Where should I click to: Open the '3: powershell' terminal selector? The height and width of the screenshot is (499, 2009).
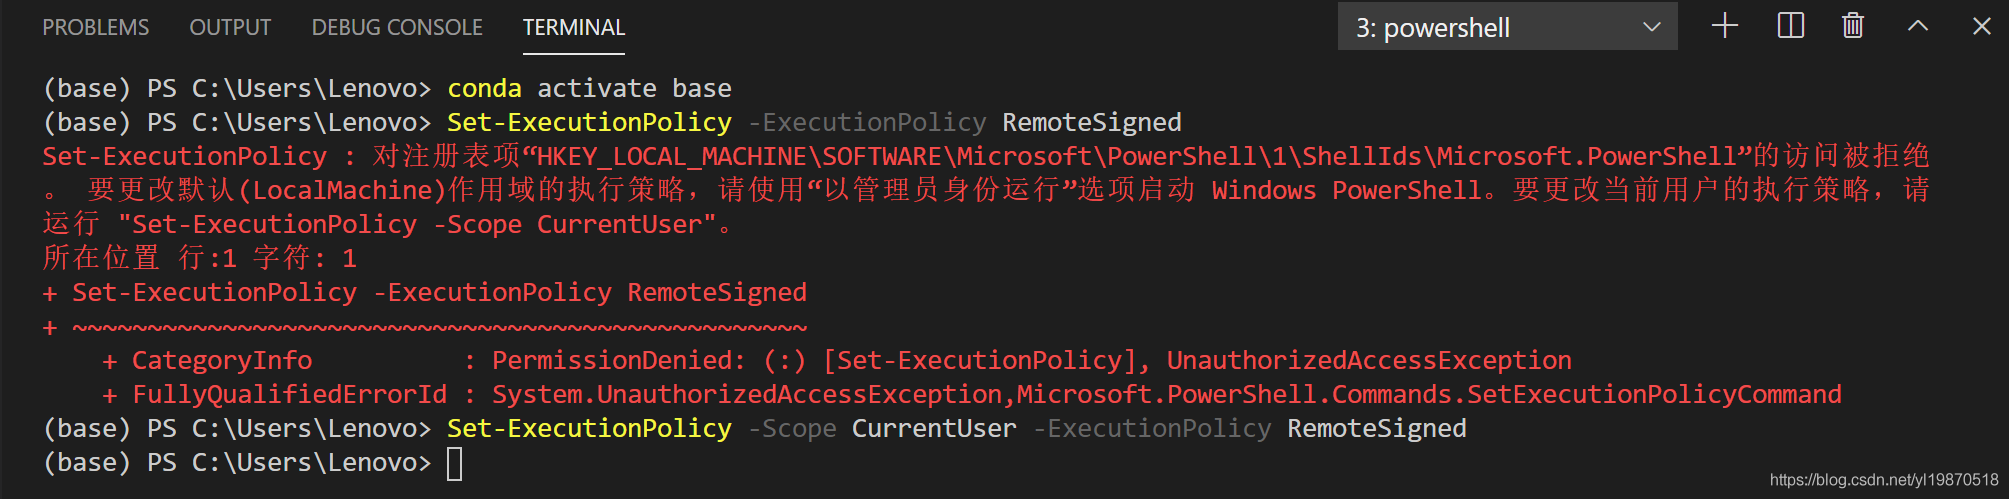1507,27
